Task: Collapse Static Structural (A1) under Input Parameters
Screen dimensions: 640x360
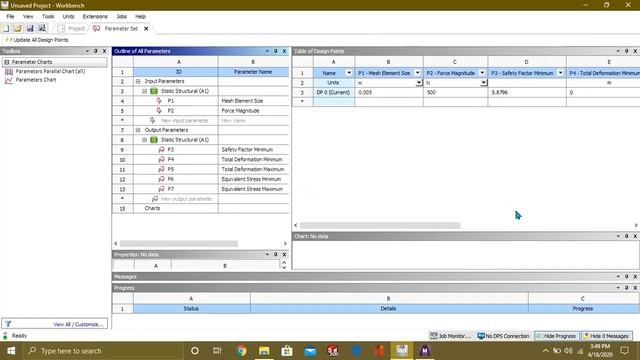Action: (x=144, y=91)
